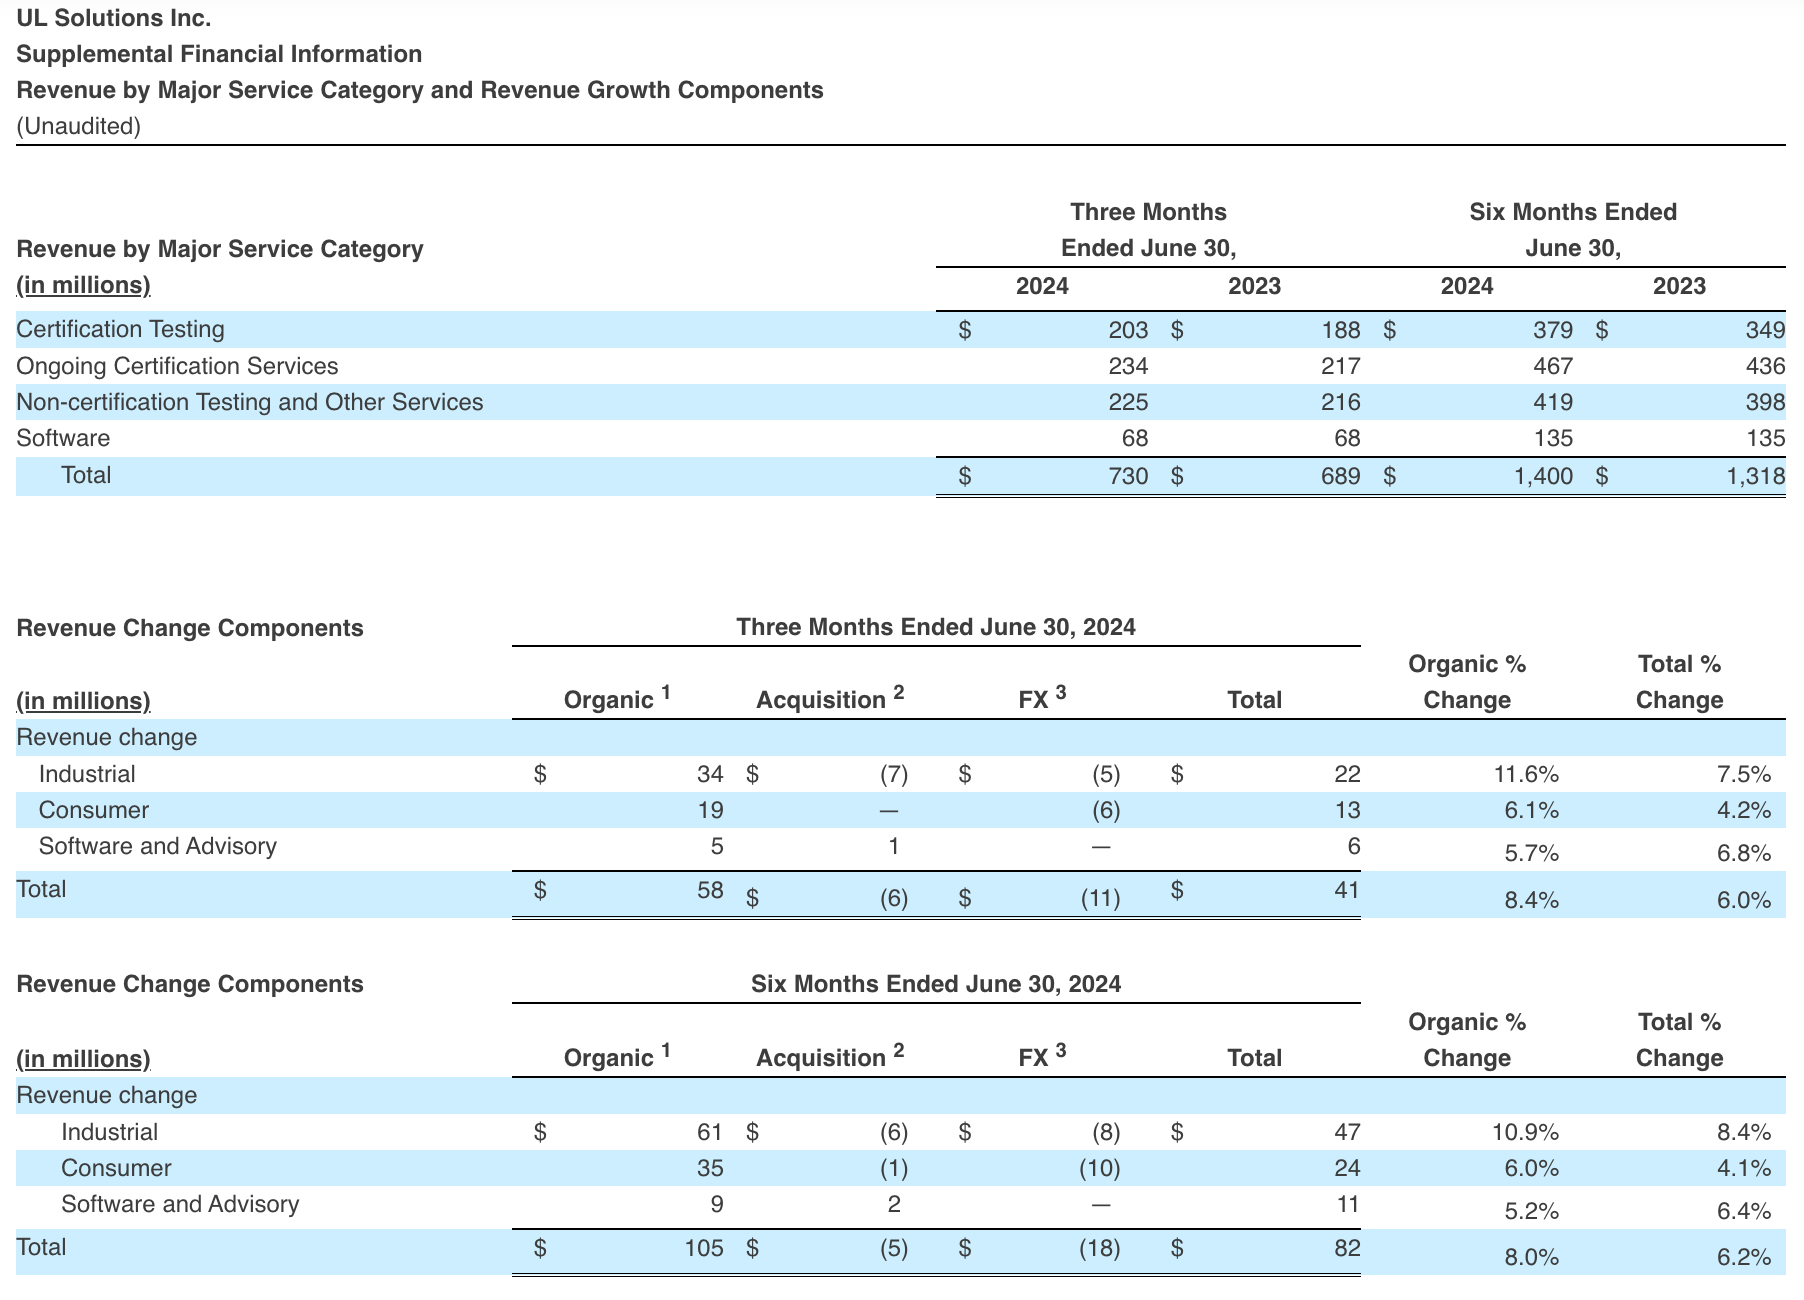
Task: Select the value 225 in Non-certification Testing row
Action: (x=1128, y=402)
